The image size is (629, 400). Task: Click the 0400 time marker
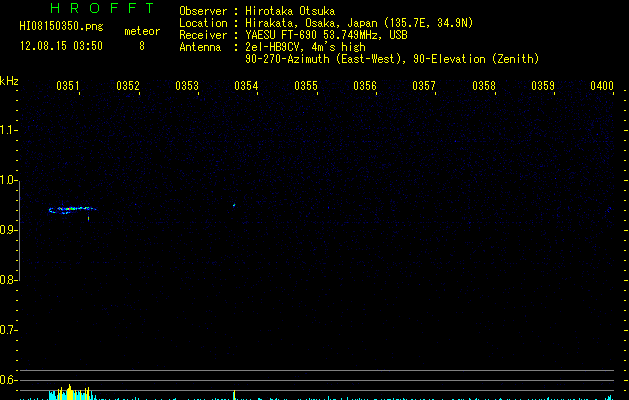tap(602, 86)
